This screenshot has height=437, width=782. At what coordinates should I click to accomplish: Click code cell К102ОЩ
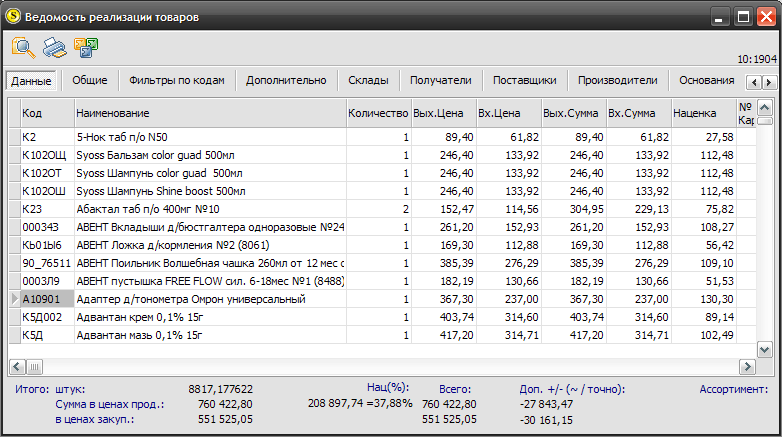pos(47,155)
